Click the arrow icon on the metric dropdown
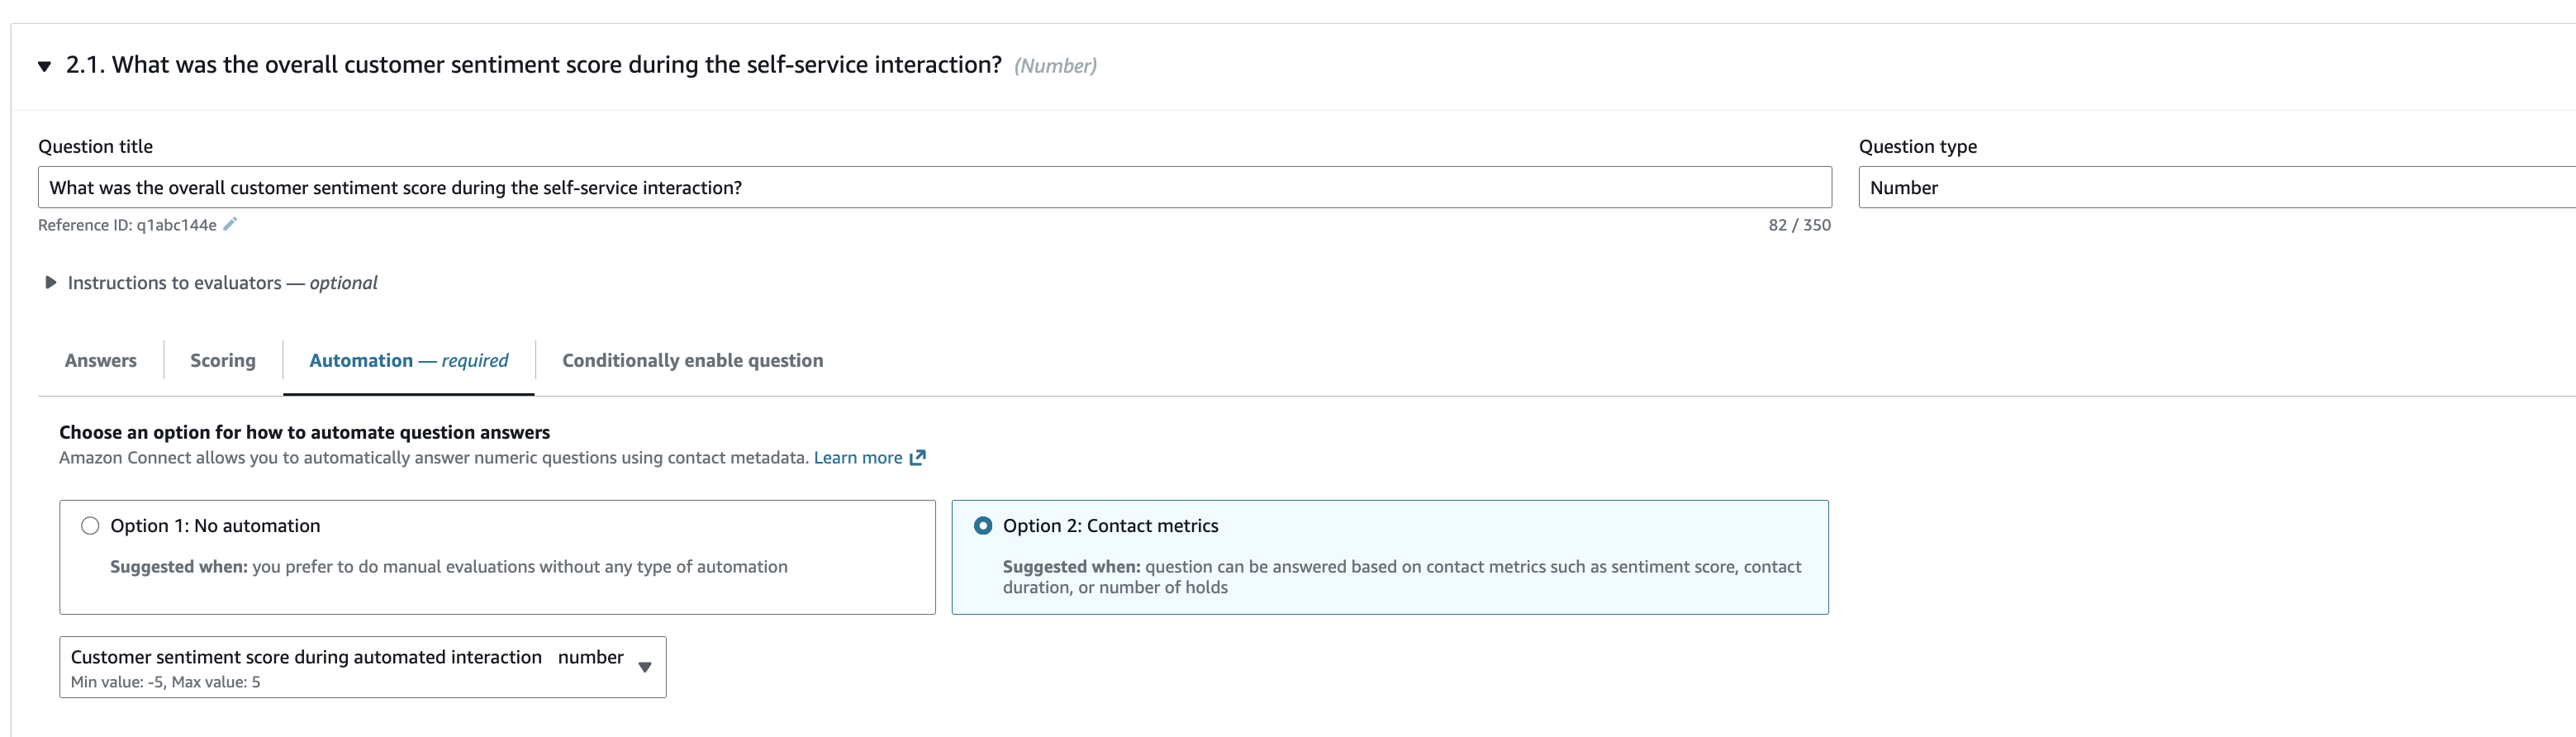 (645, 667)
